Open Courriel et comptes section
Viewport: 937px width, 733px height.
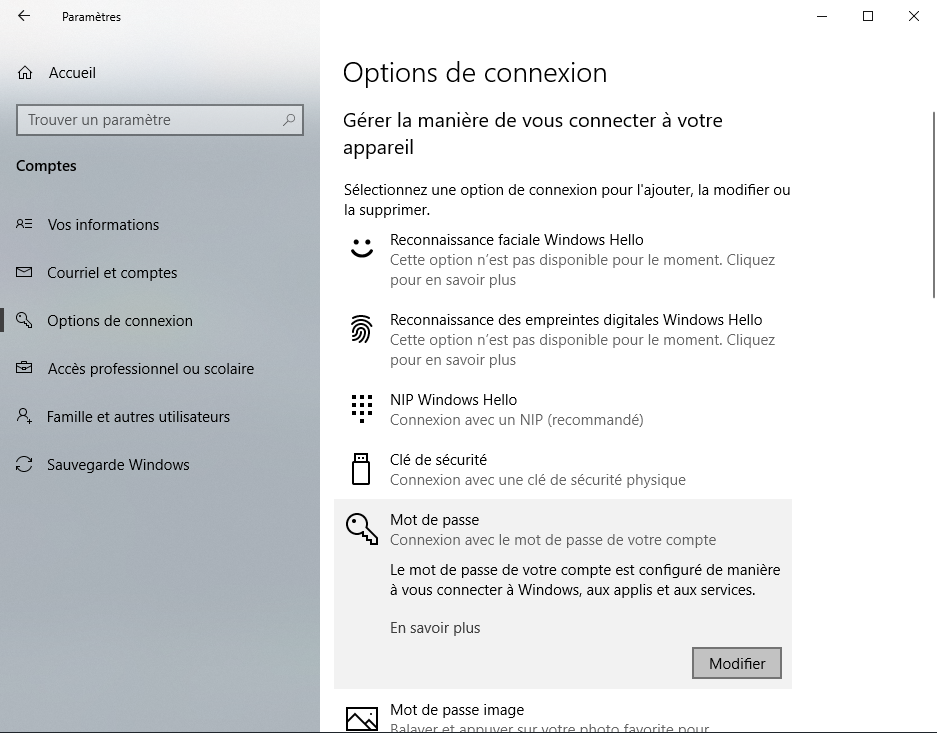pos(112,273)
